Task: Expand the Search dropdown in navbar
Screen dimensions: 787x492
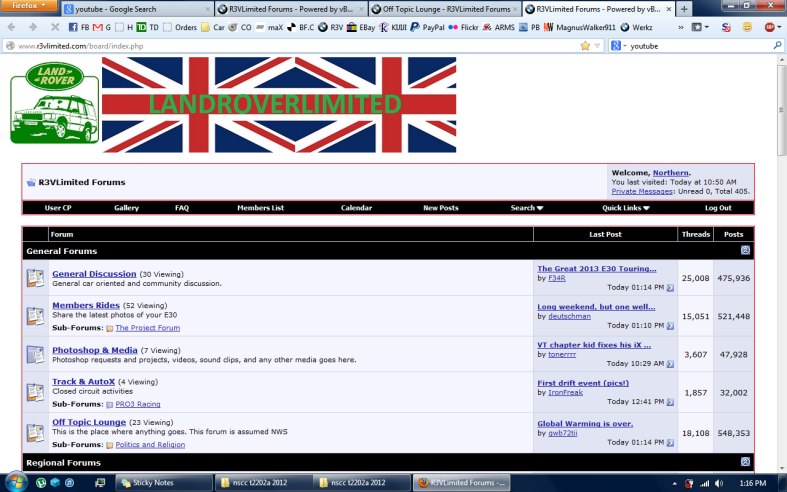Action: click(x=527, y=208)
